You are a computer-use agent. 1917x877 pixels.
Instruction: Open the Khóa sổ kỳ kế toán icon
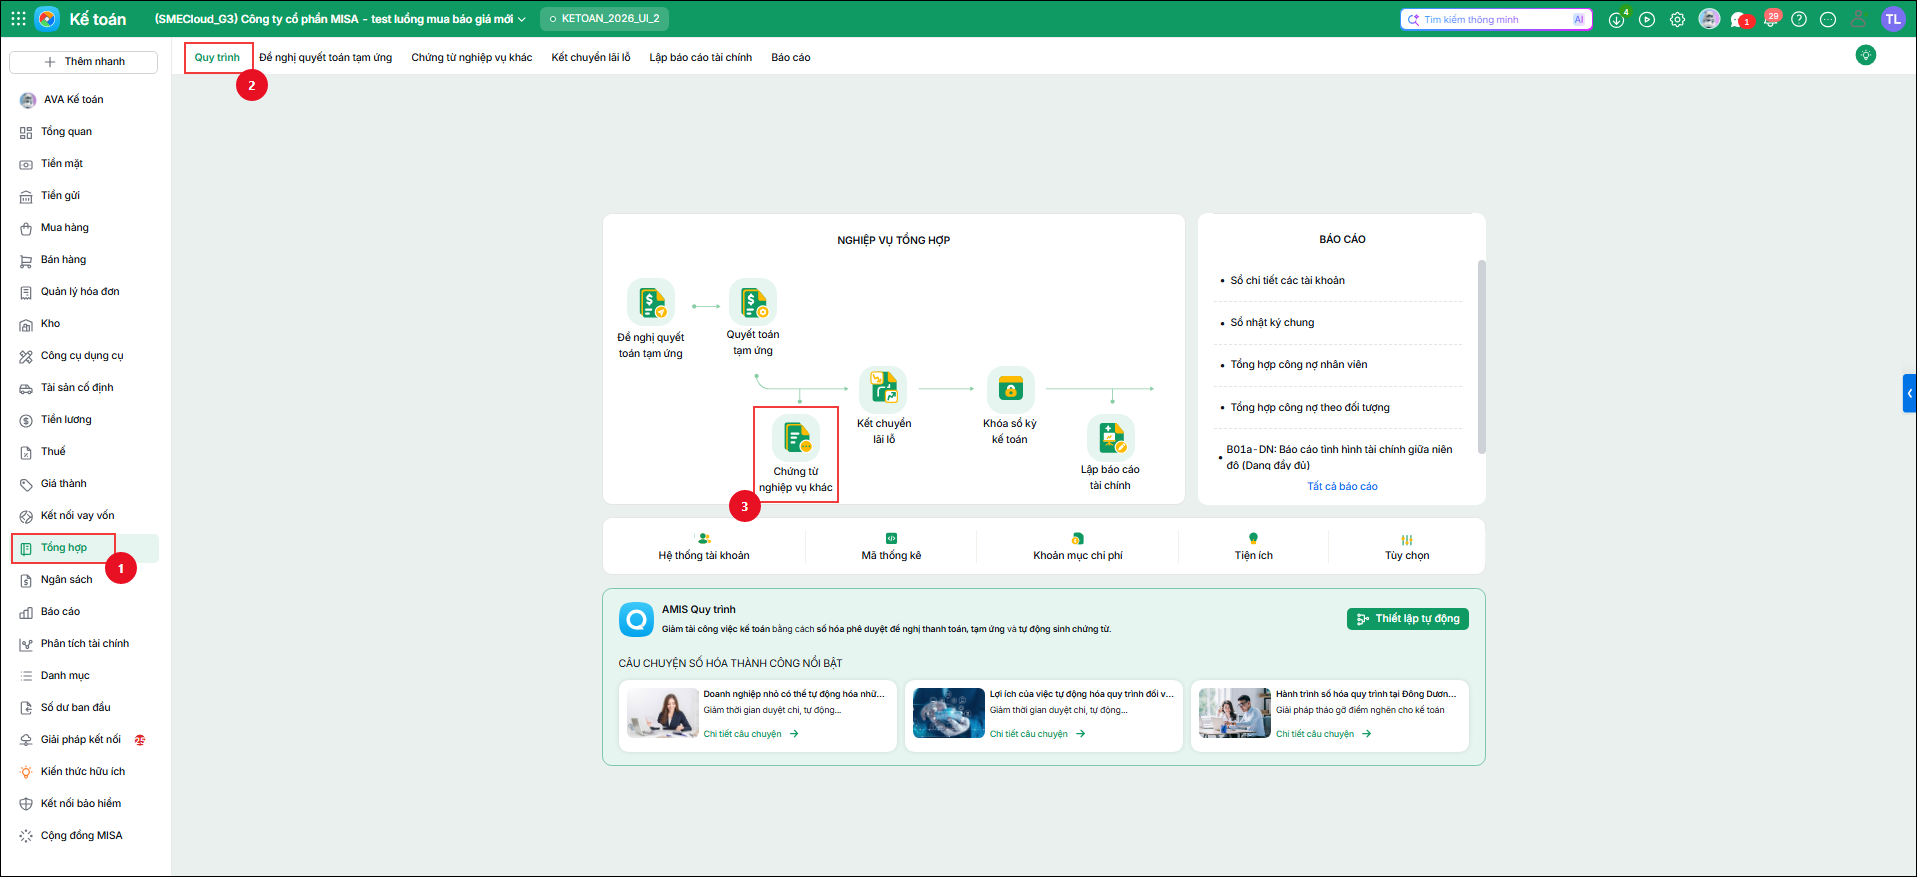point(1010,390)
